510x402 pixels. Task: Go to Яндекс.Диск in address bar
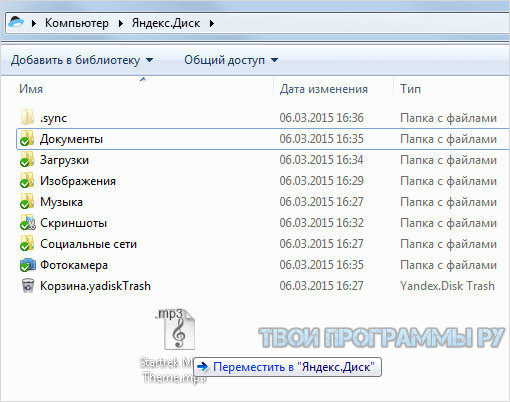click(166, 23)
